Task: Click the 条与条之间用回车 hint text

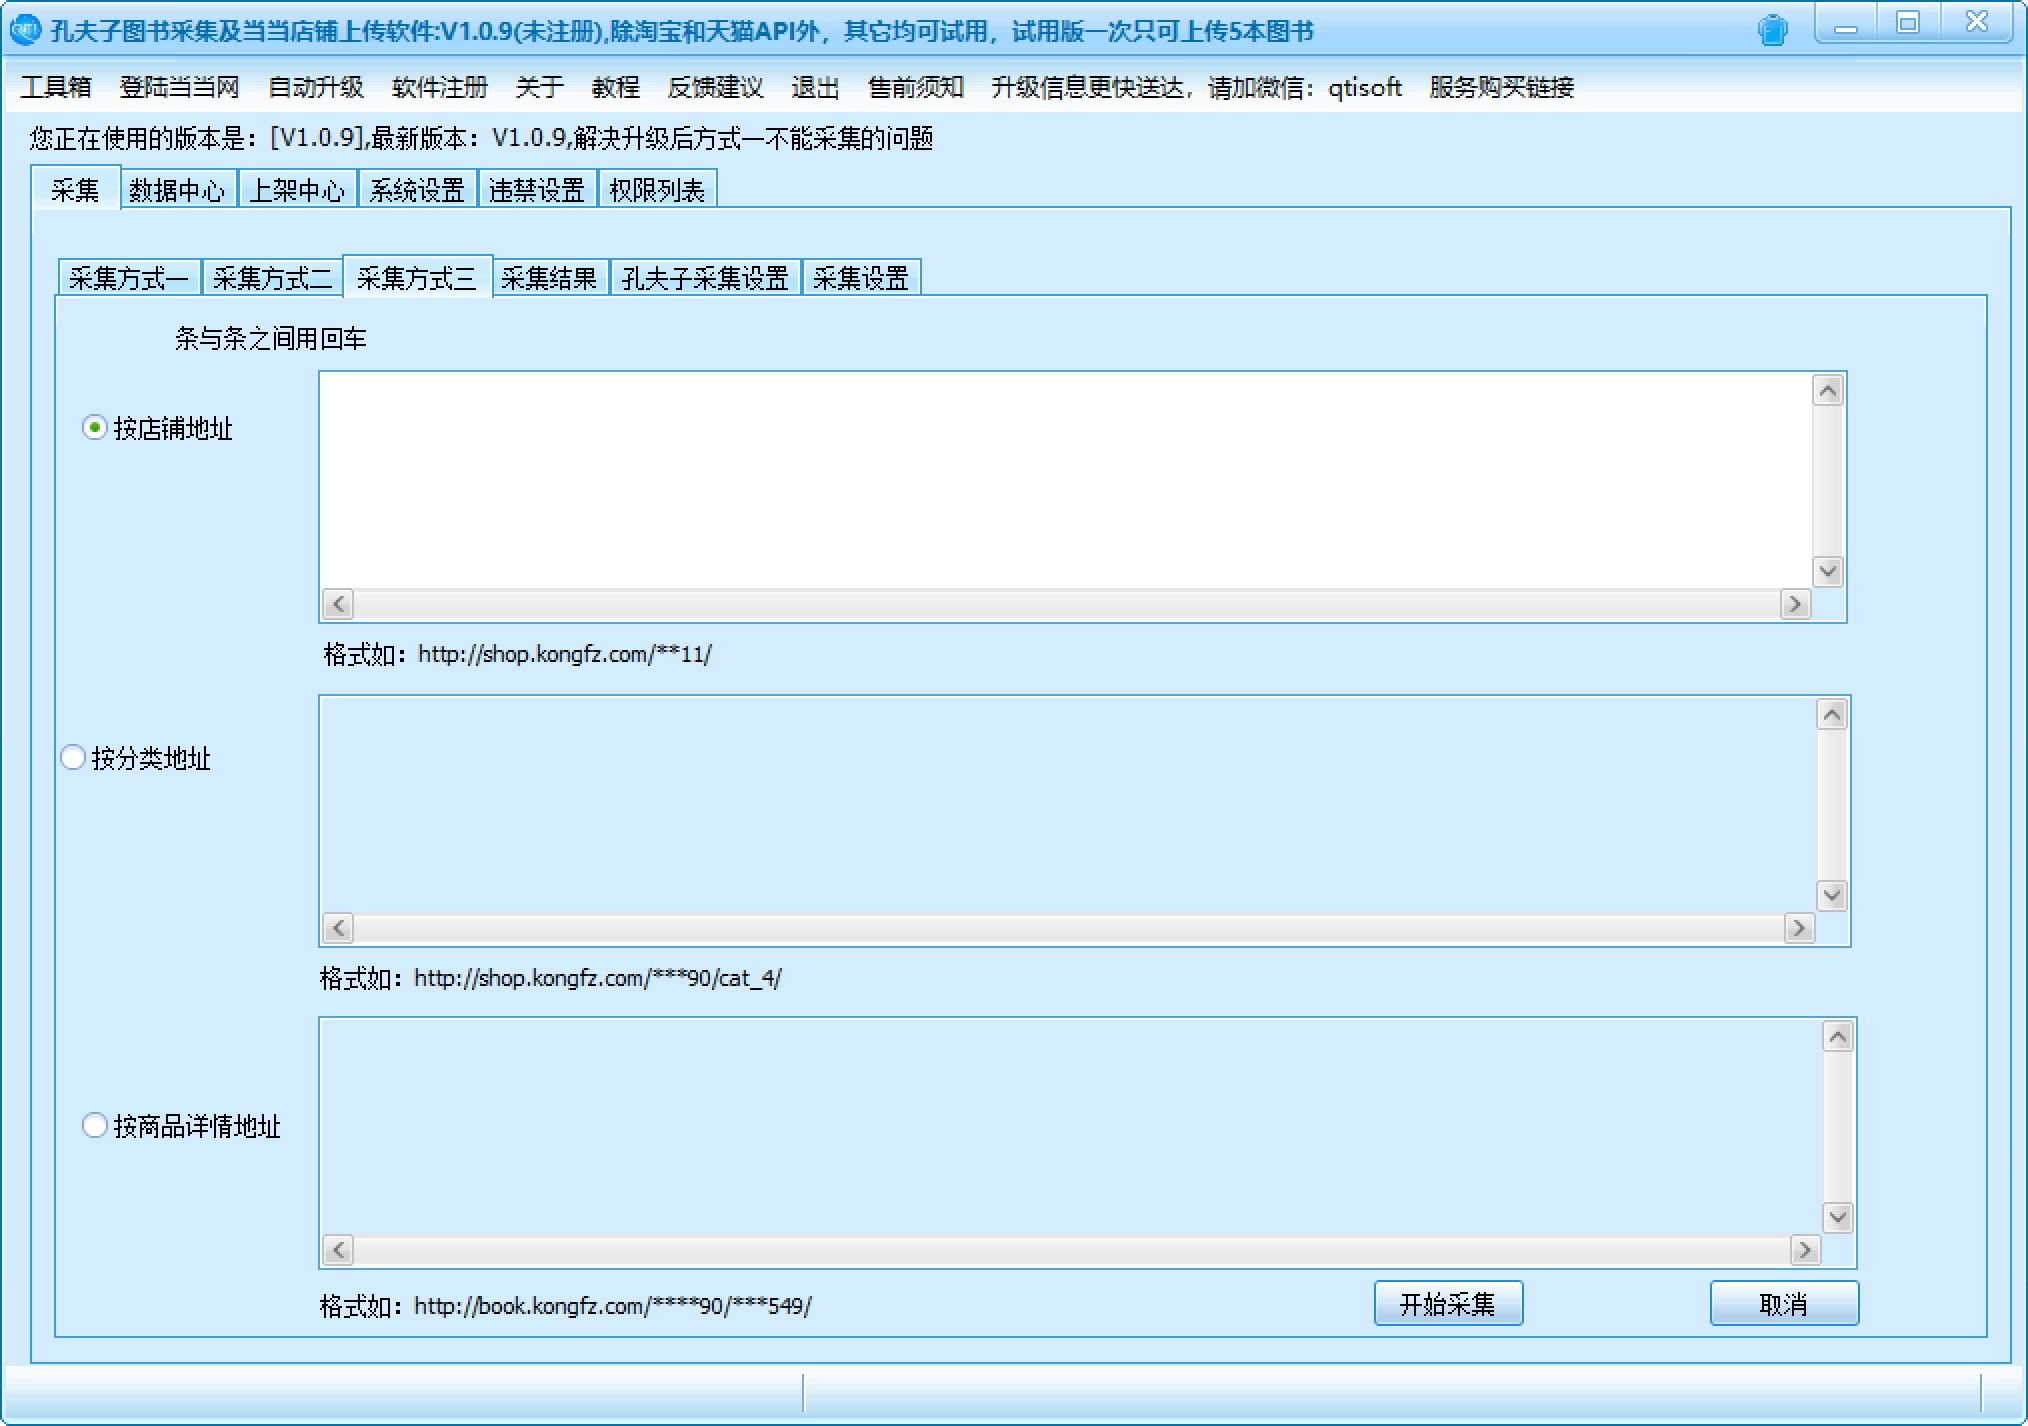Action: pyautogui.click(x=271, y=339)
